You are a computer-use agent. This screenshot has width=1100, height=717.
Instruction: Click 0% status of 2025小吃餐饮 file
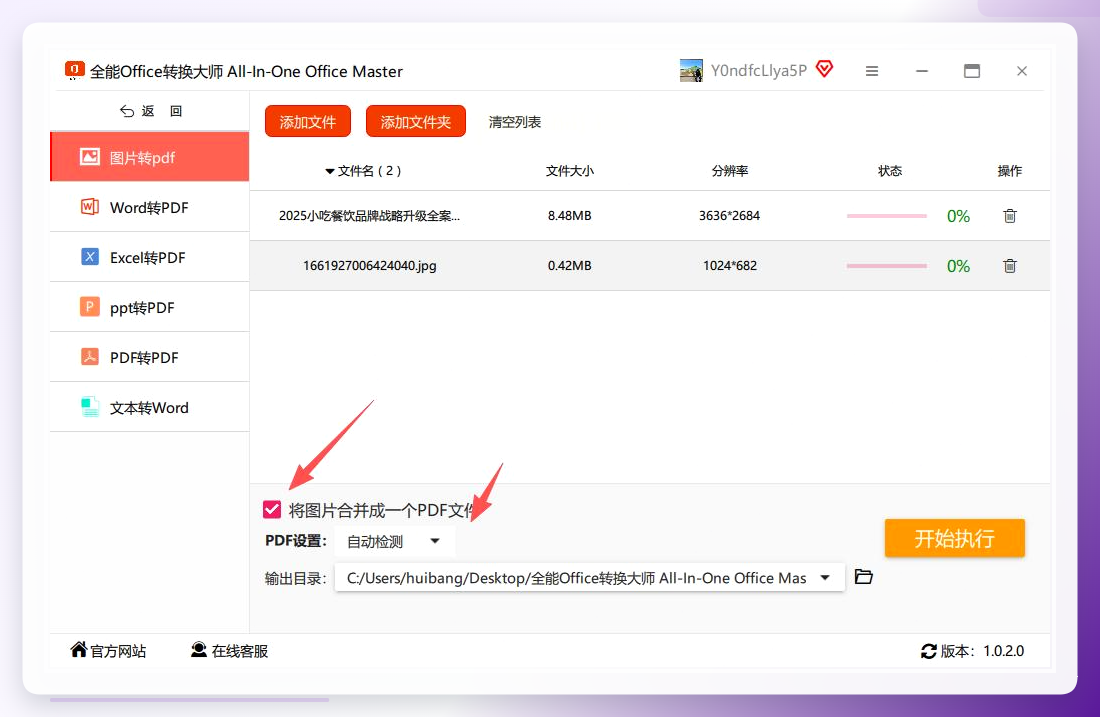tap(958, 215)
